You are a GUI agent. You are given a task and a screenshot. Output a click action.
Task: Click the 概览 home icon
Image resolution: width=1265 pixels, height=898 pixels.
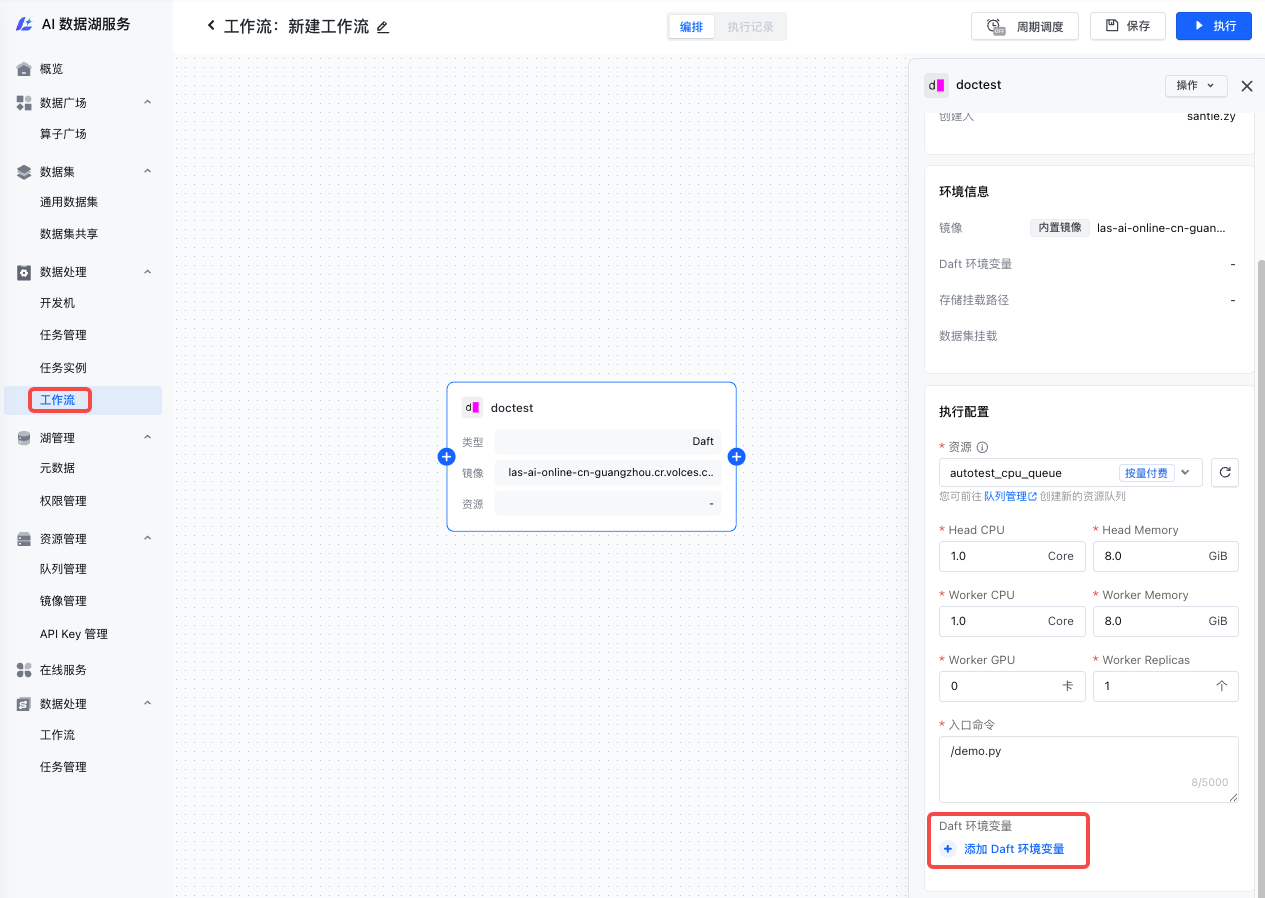(x=24, y=69)
